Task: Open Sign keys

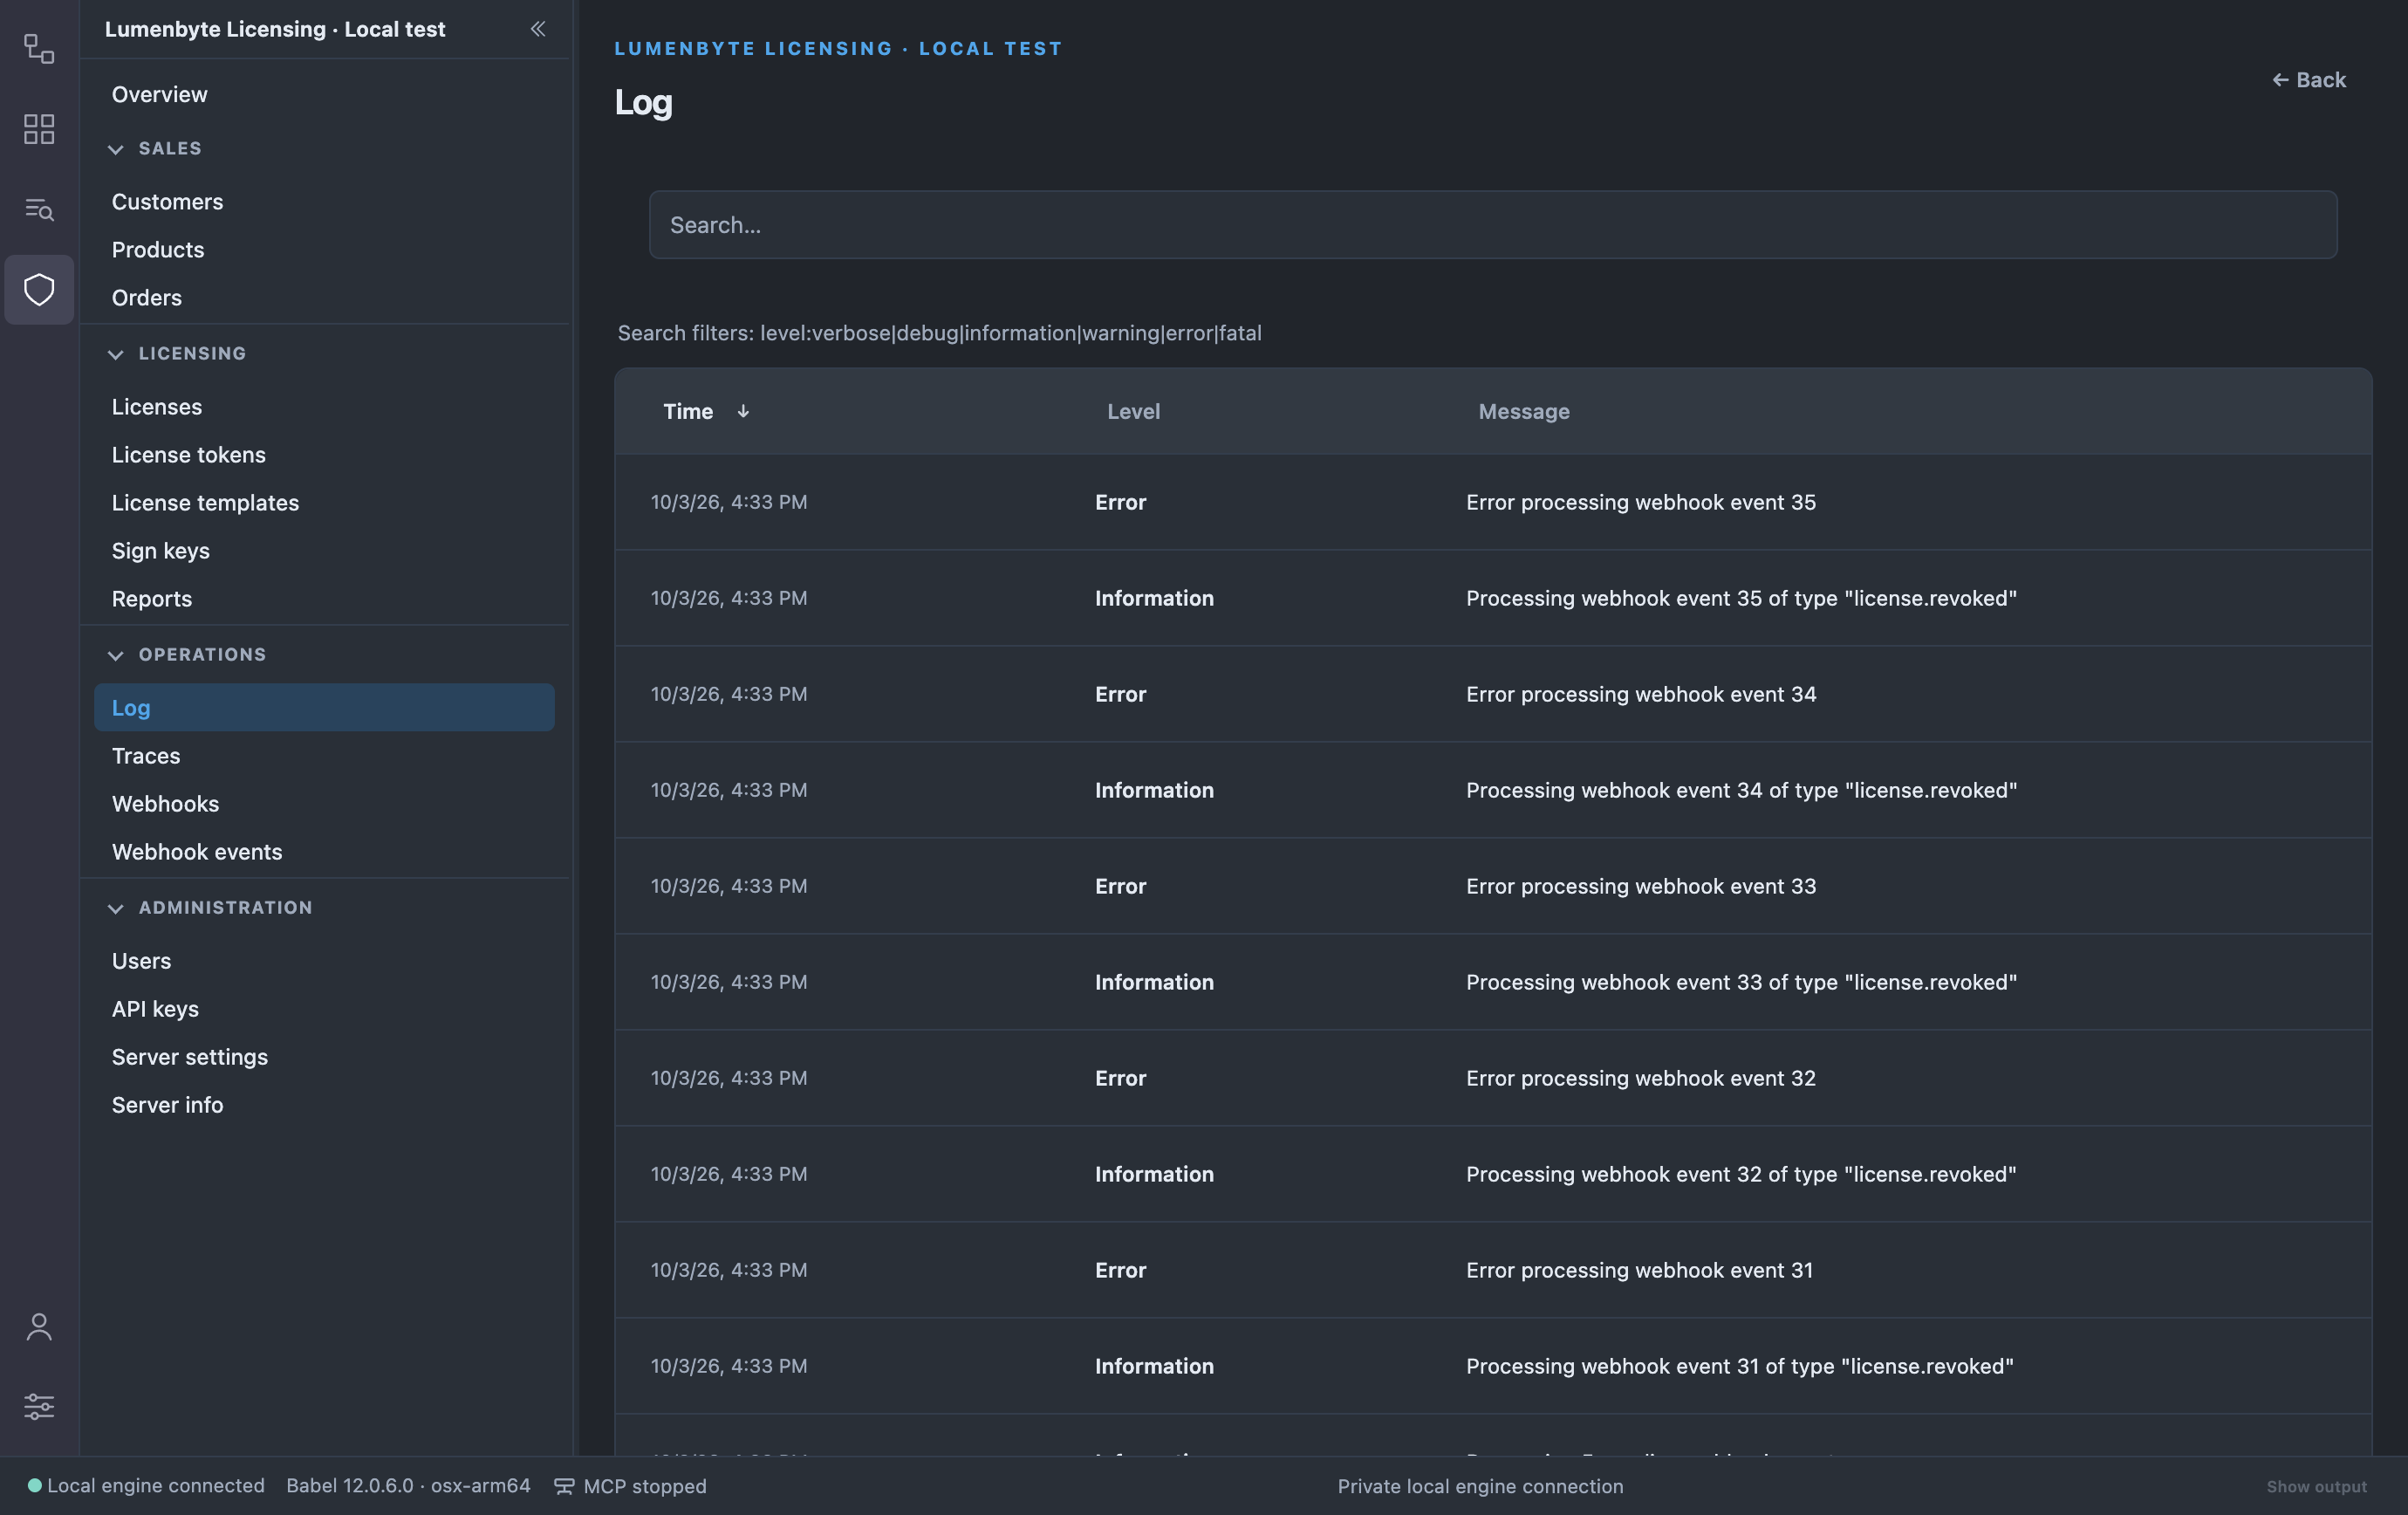Action: pos(324,551)
